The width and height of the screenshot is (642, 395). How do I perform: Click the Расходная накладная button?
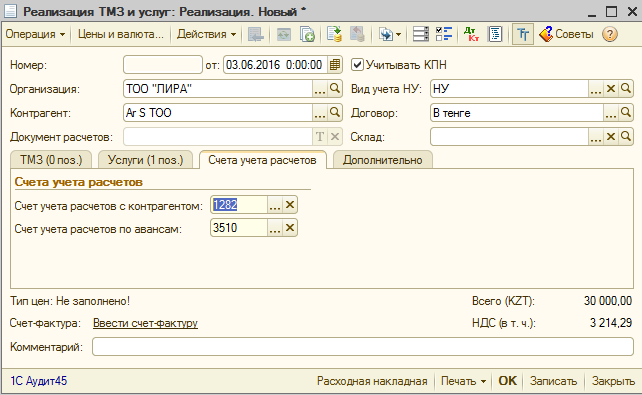tap(372, 381)
